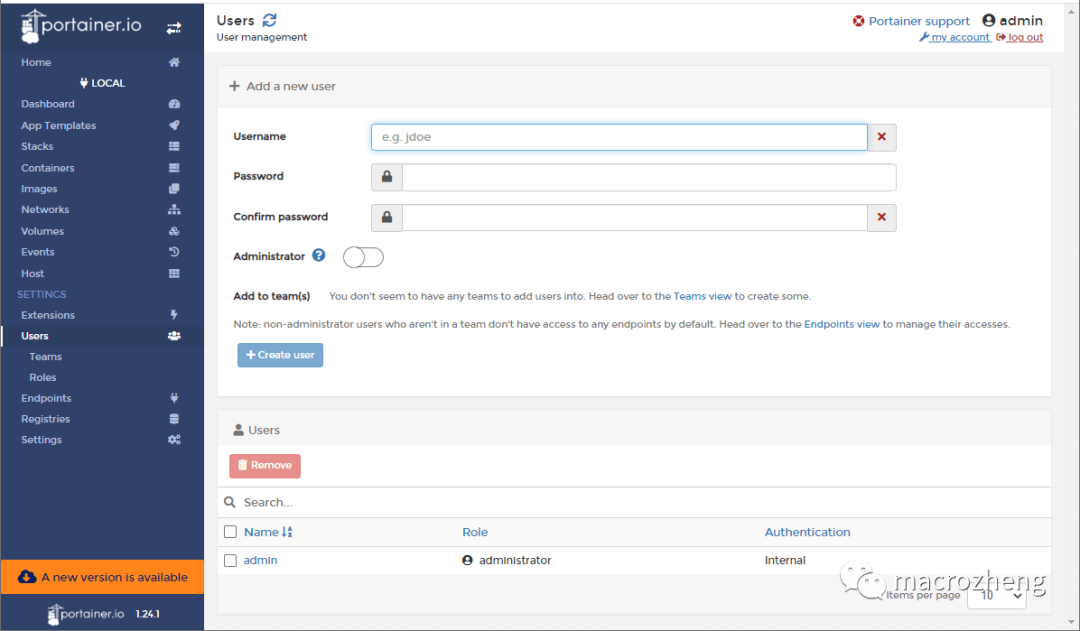Click the Host grid icon

(x=174, y=273)
